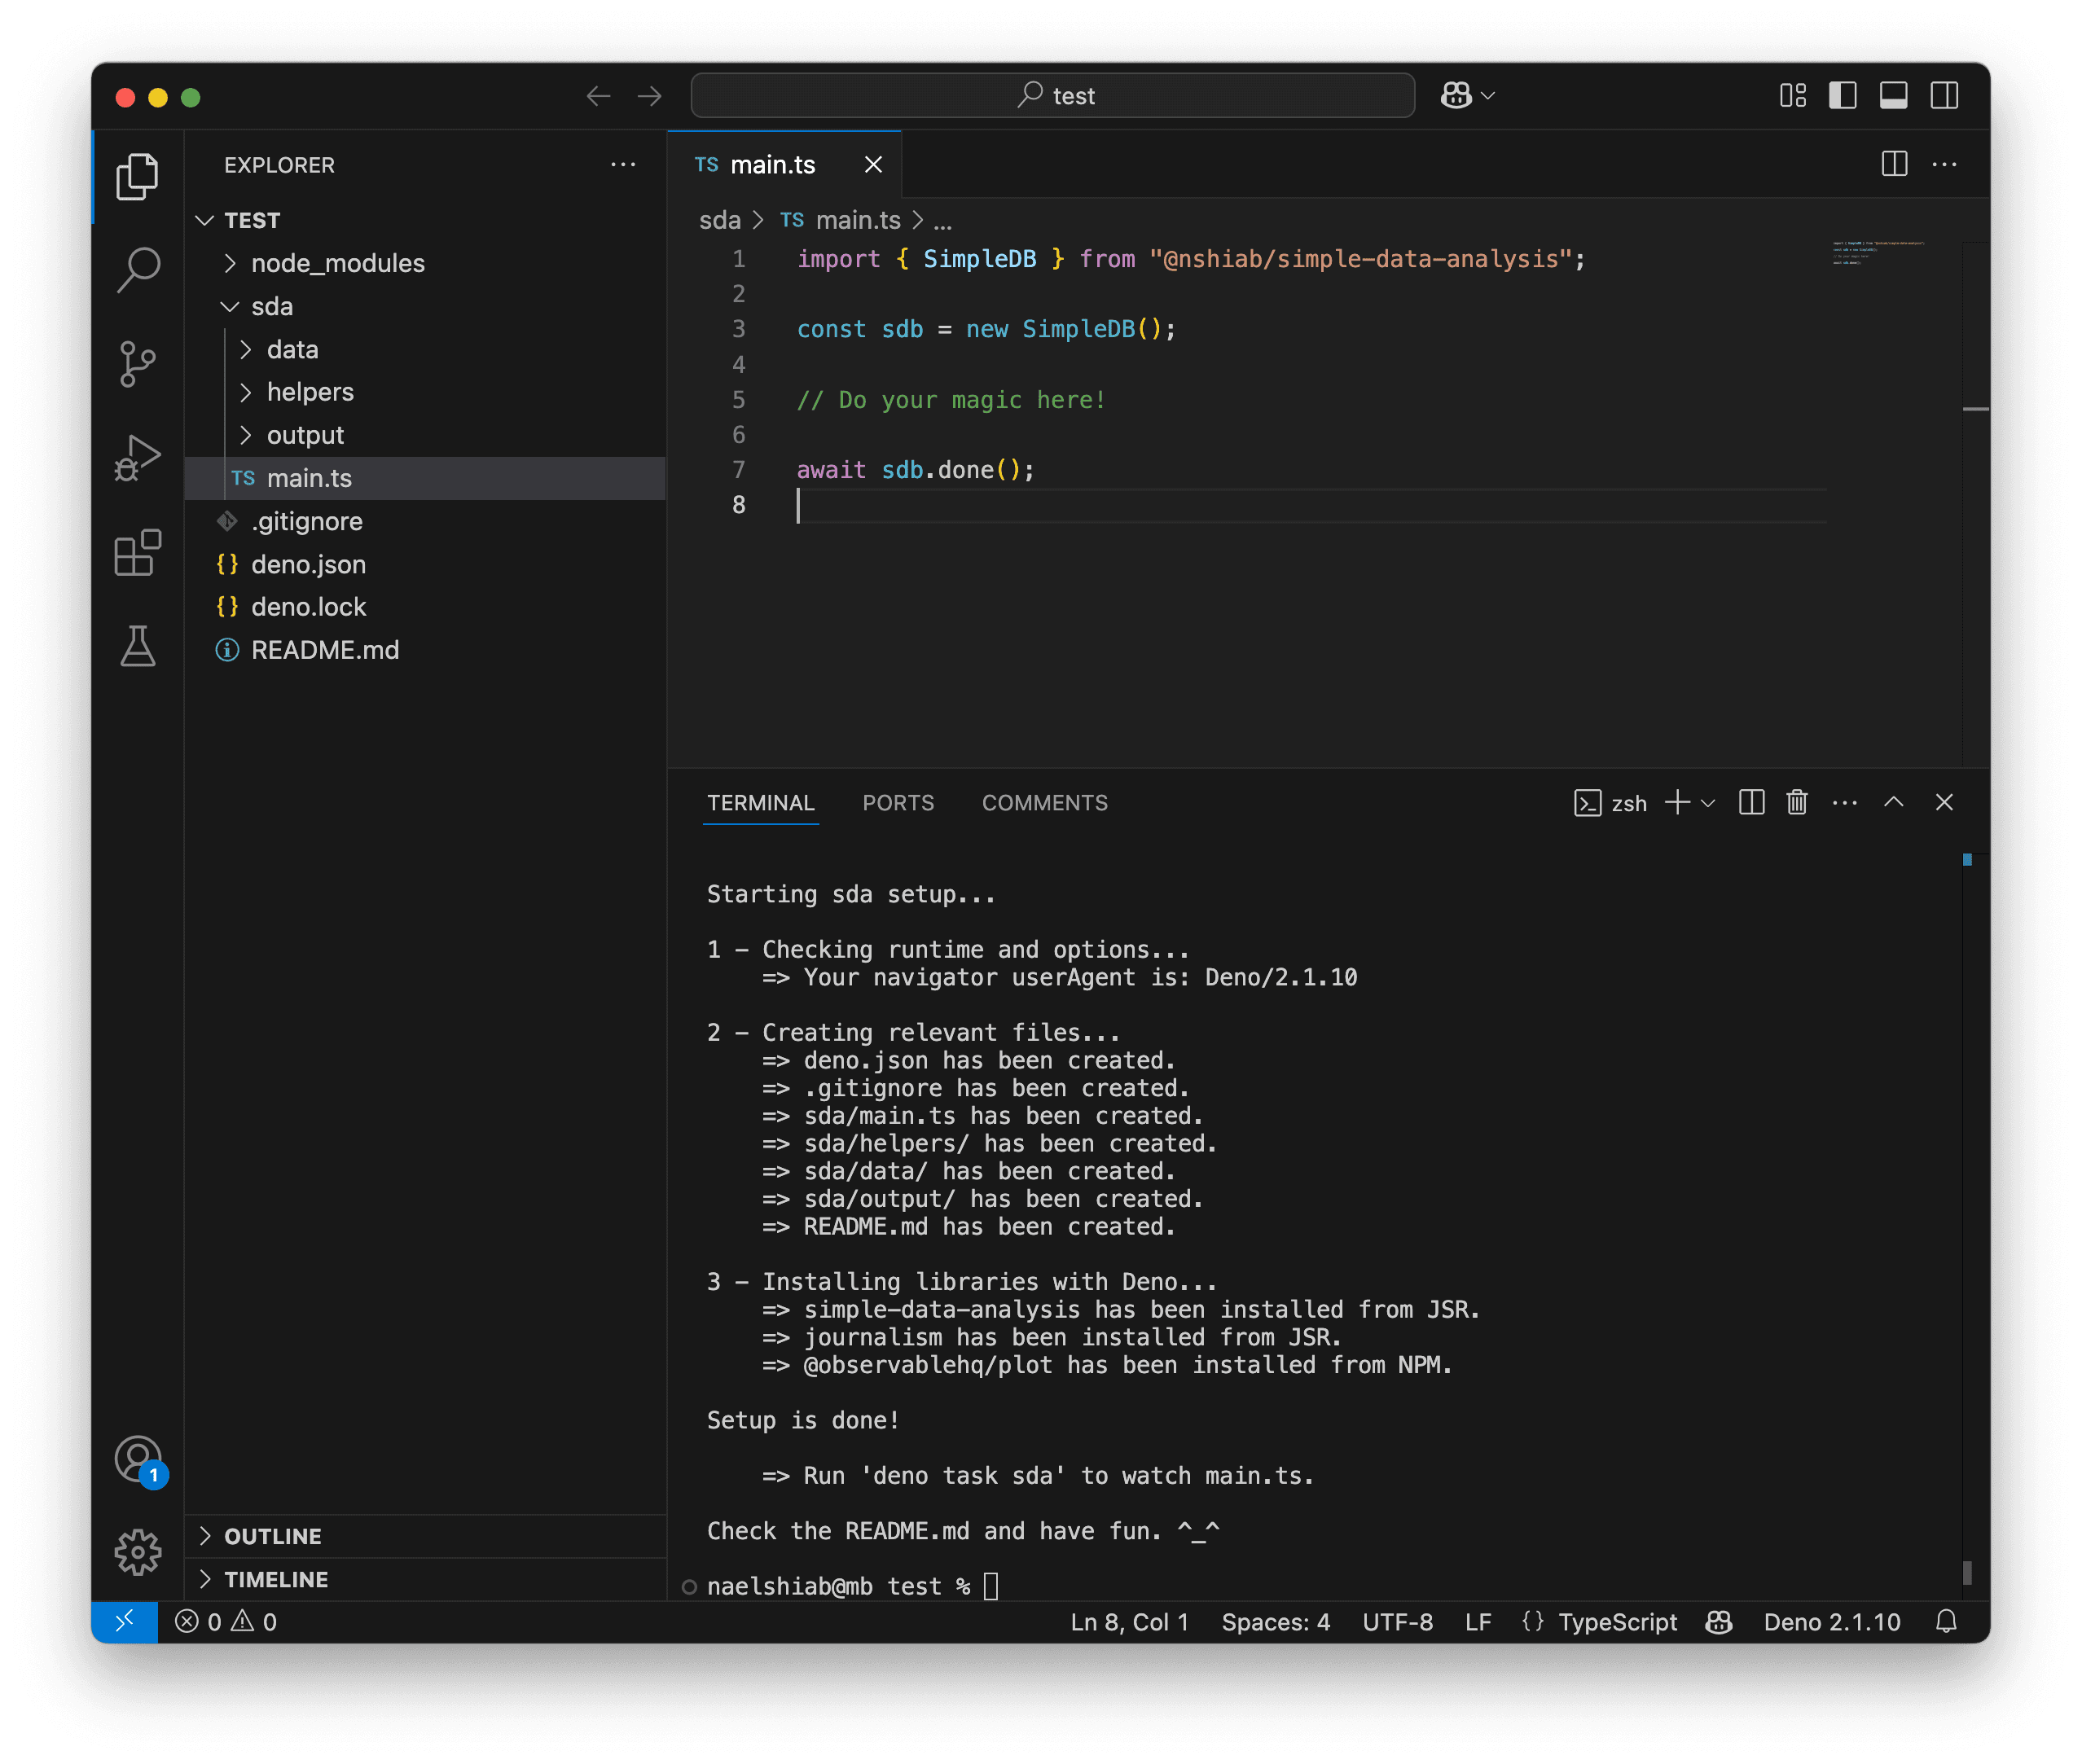This screenshot has width=2082, height=1764.
Task: Expand the OUTLINE section
Action: pos(426,1536)
